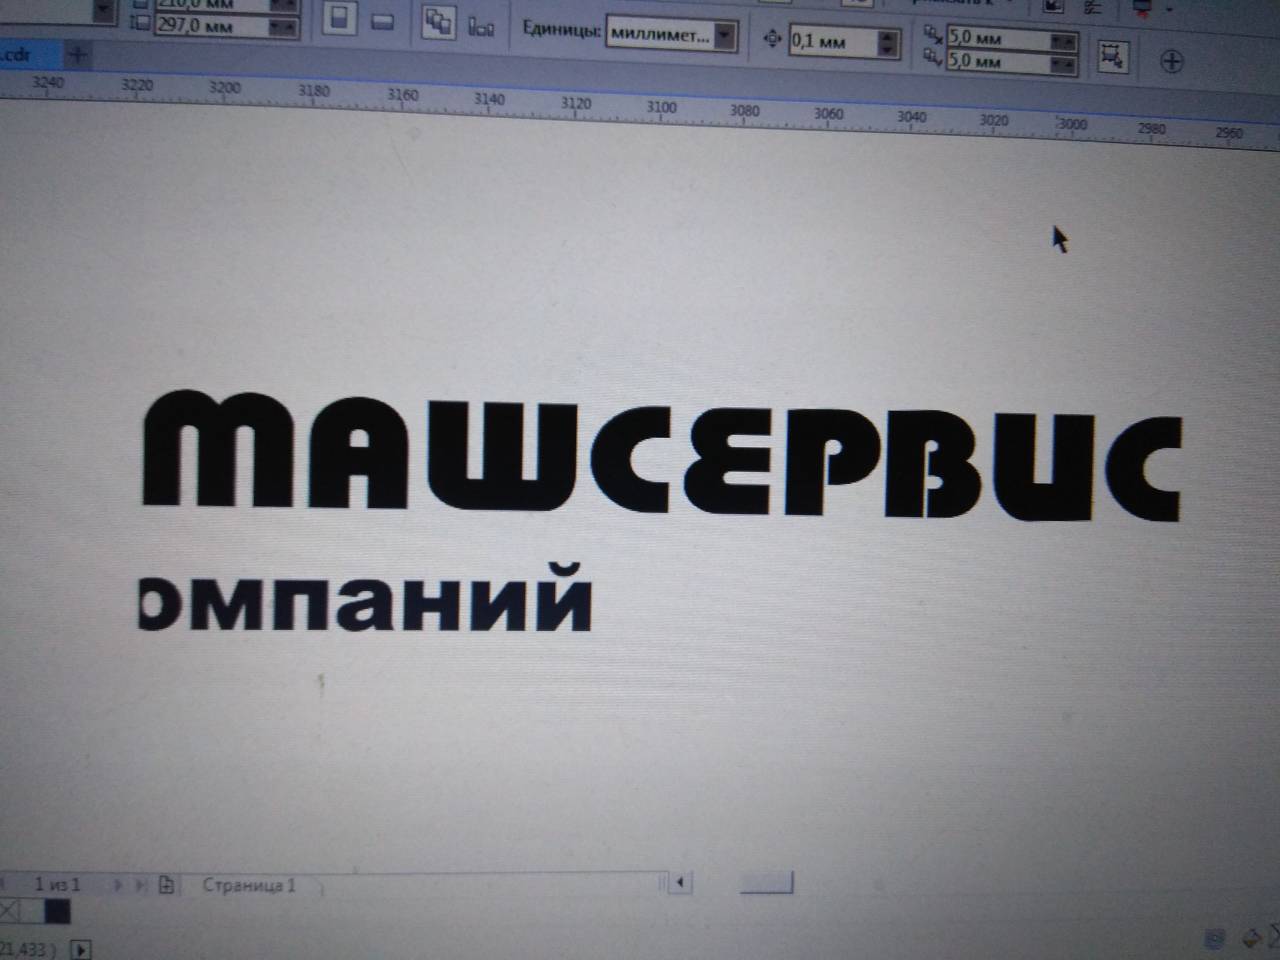Pick the dark navy color swatch

click(58, 910)
